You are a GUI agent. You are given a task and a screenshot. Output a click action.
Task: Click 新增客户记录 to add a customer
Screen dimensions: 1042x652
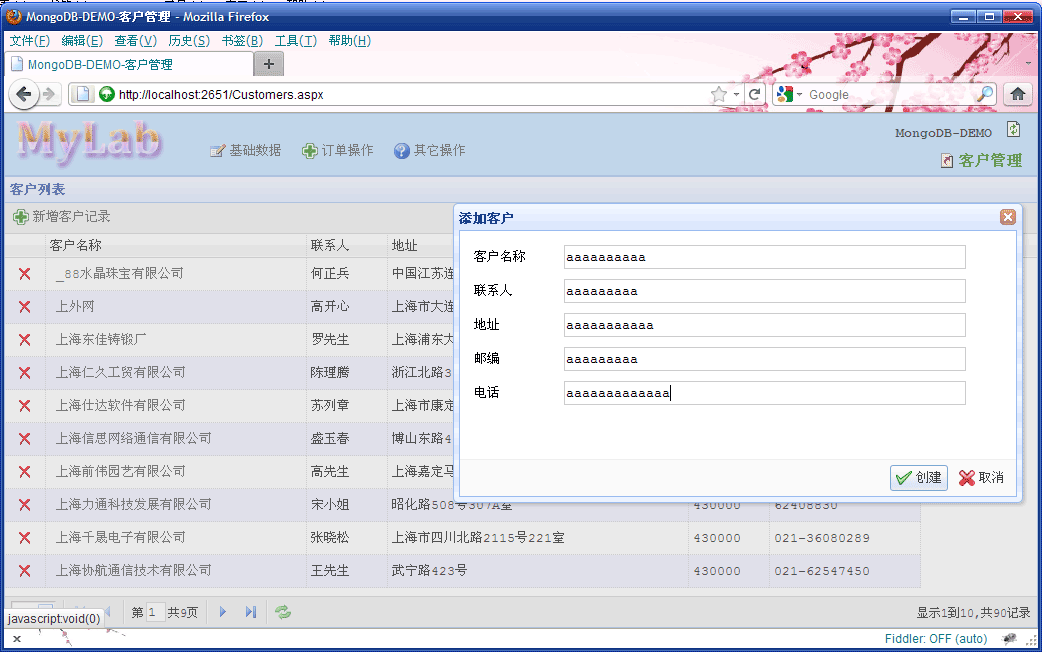[x=62, y=217]
